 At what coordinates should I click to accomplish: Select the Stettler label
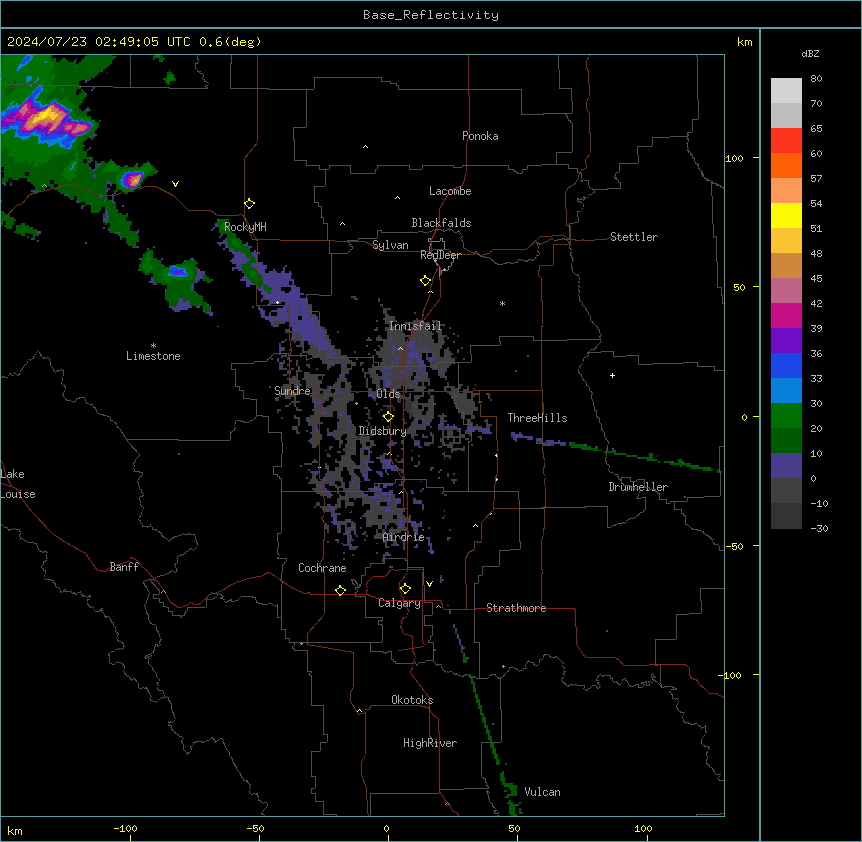634,237
